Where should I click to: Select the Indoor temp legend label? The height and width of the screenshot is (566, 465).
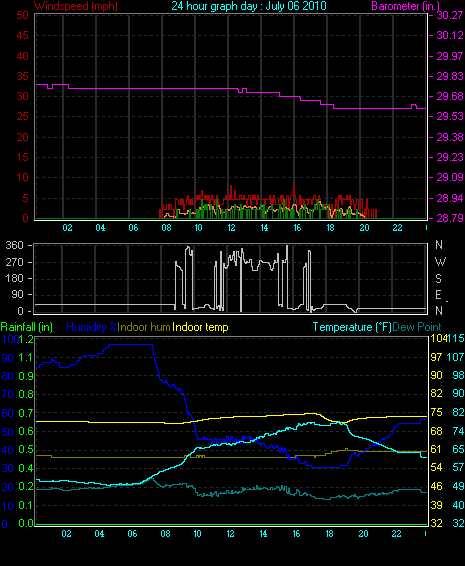pos(200,327)
